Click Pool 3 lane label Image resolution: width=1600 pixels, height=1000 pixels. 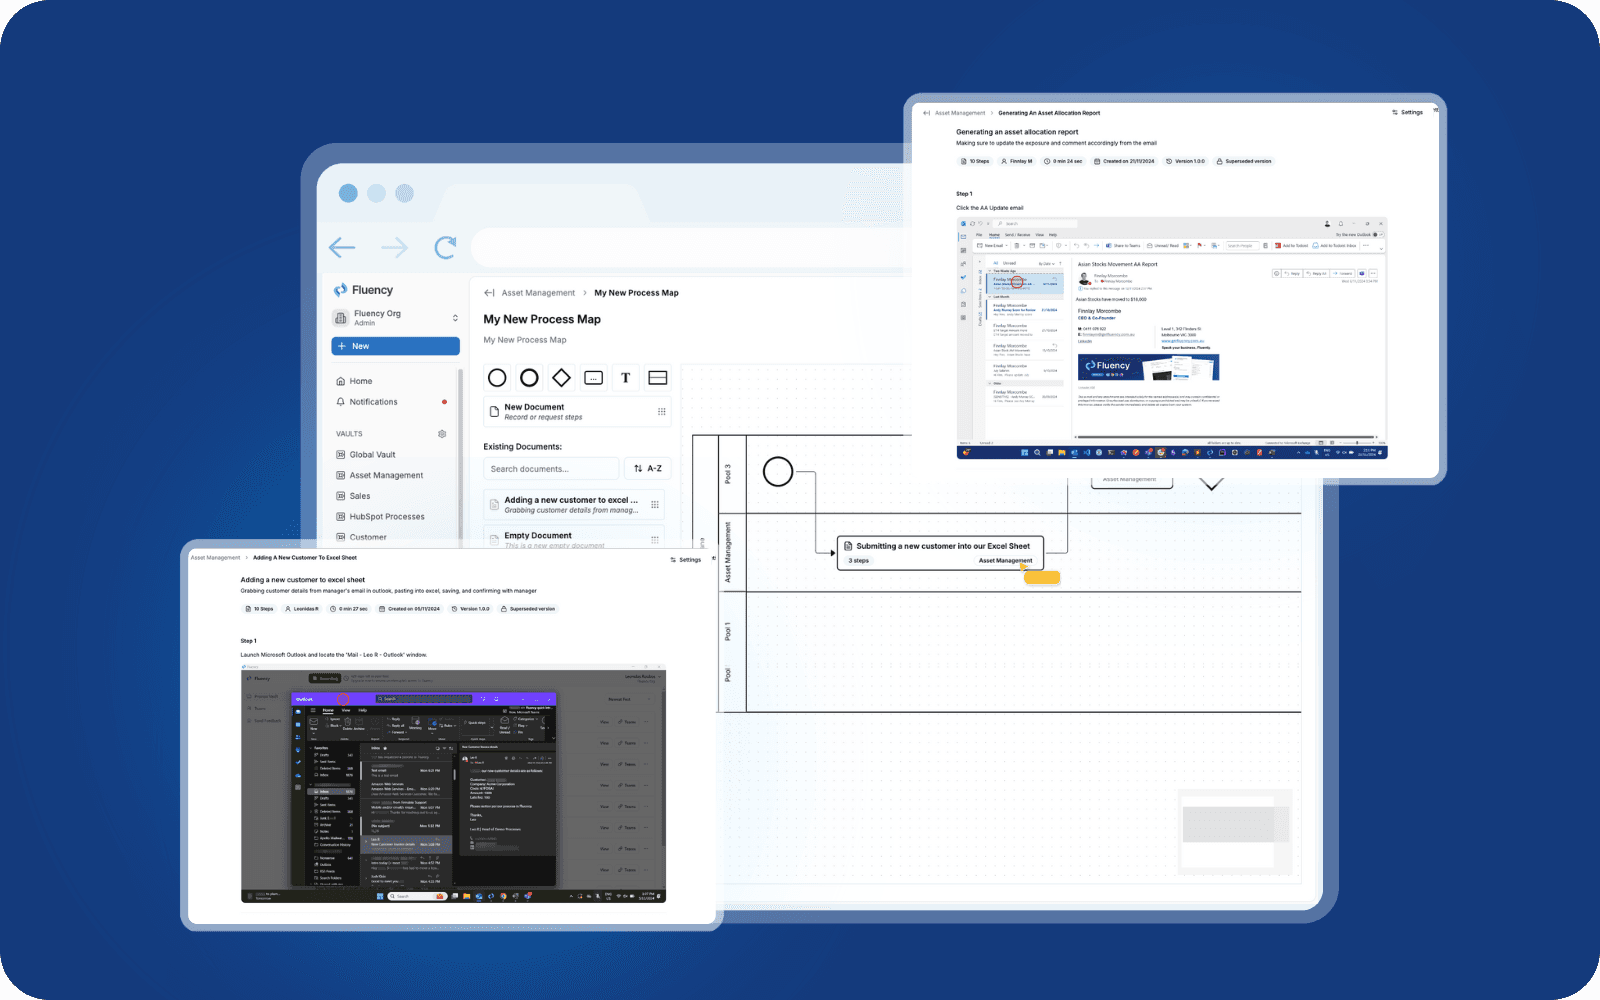(x=728, y=474)
